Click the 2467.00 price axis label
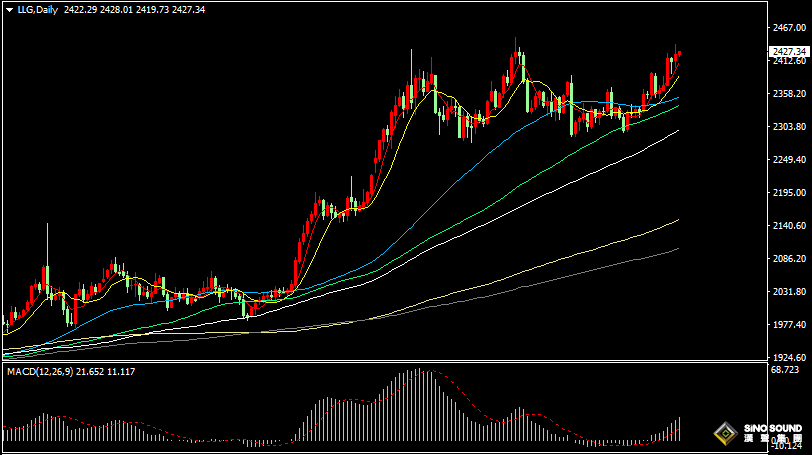This screenshot has height=455, width=812. point(789,28)
